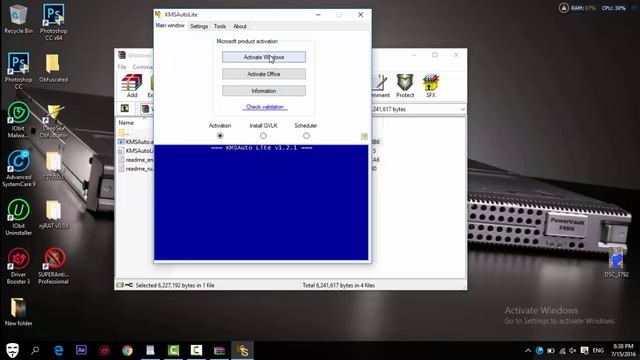640x360 pixels.
Task: Open the SUPERAnti Professional desktop icon
Action: click(53, 266)
